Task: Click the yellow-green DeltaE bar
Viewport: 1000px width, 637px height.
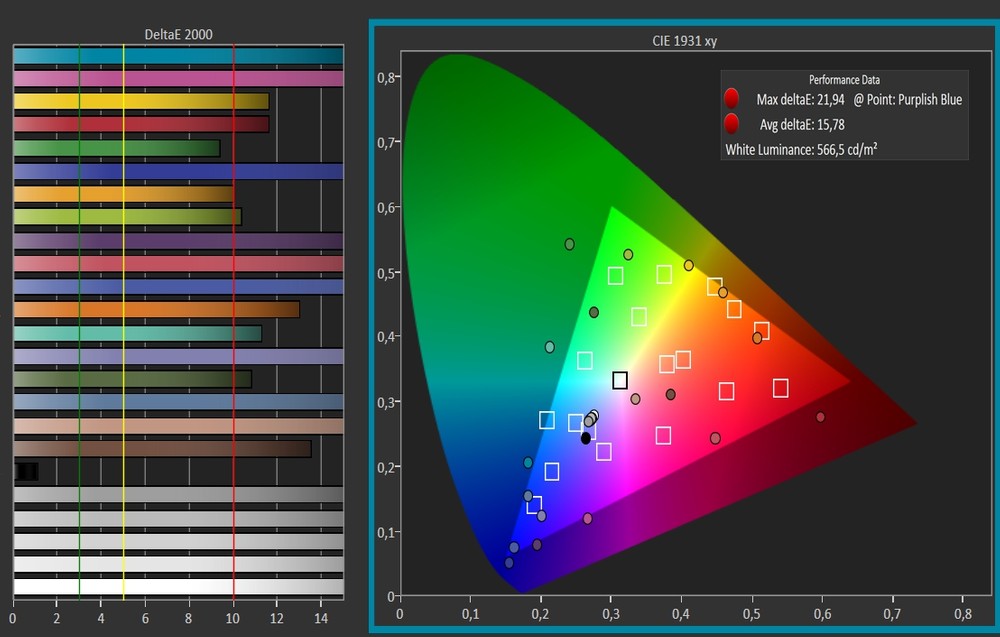Action: click(128, 217)
